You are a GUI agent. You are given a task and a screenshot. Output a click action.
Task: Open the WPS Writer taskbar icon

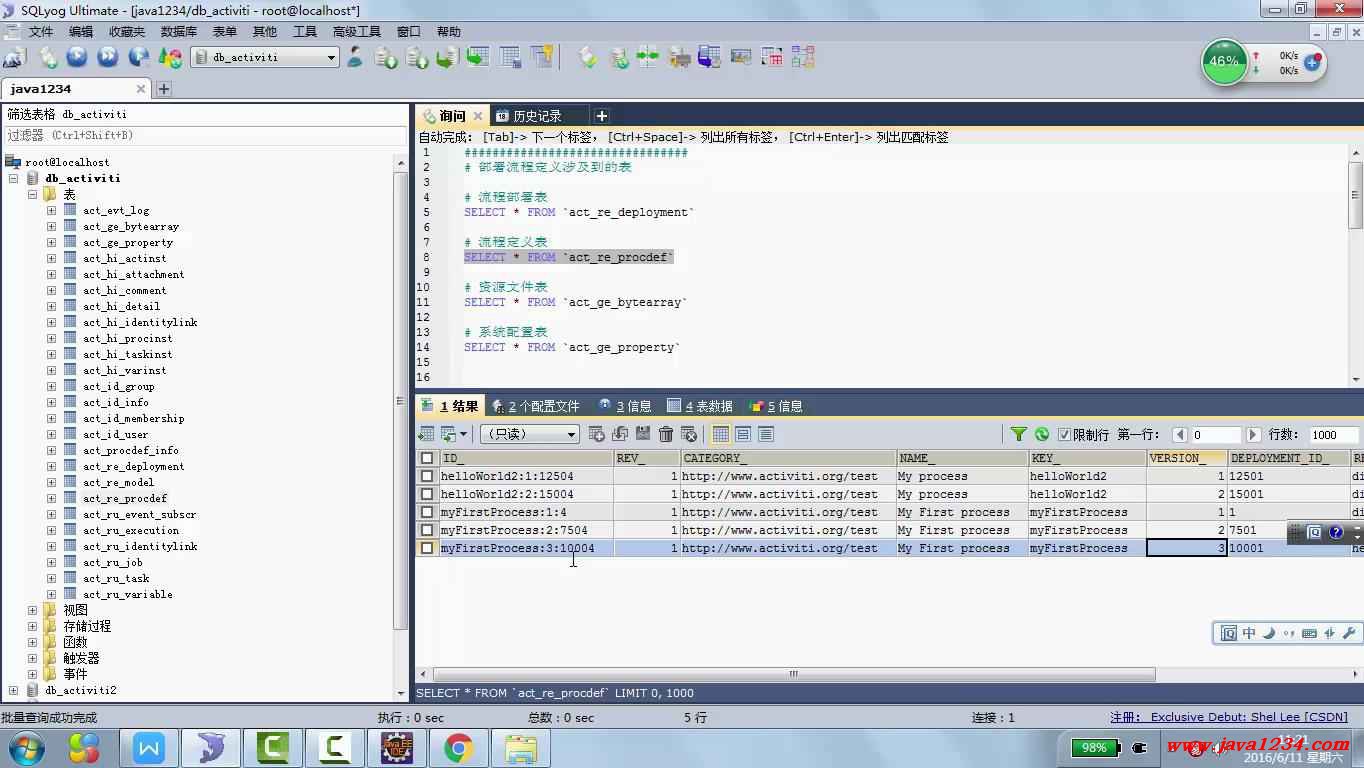pyautogui.click(x=149, y=748)
